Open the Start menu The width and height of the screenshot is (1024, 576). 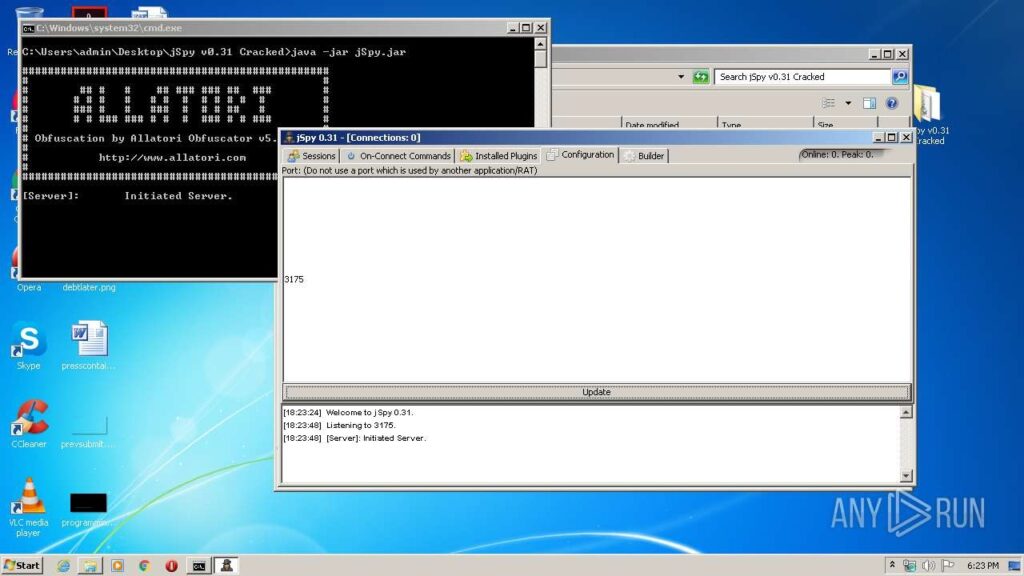tap(22, 566)
